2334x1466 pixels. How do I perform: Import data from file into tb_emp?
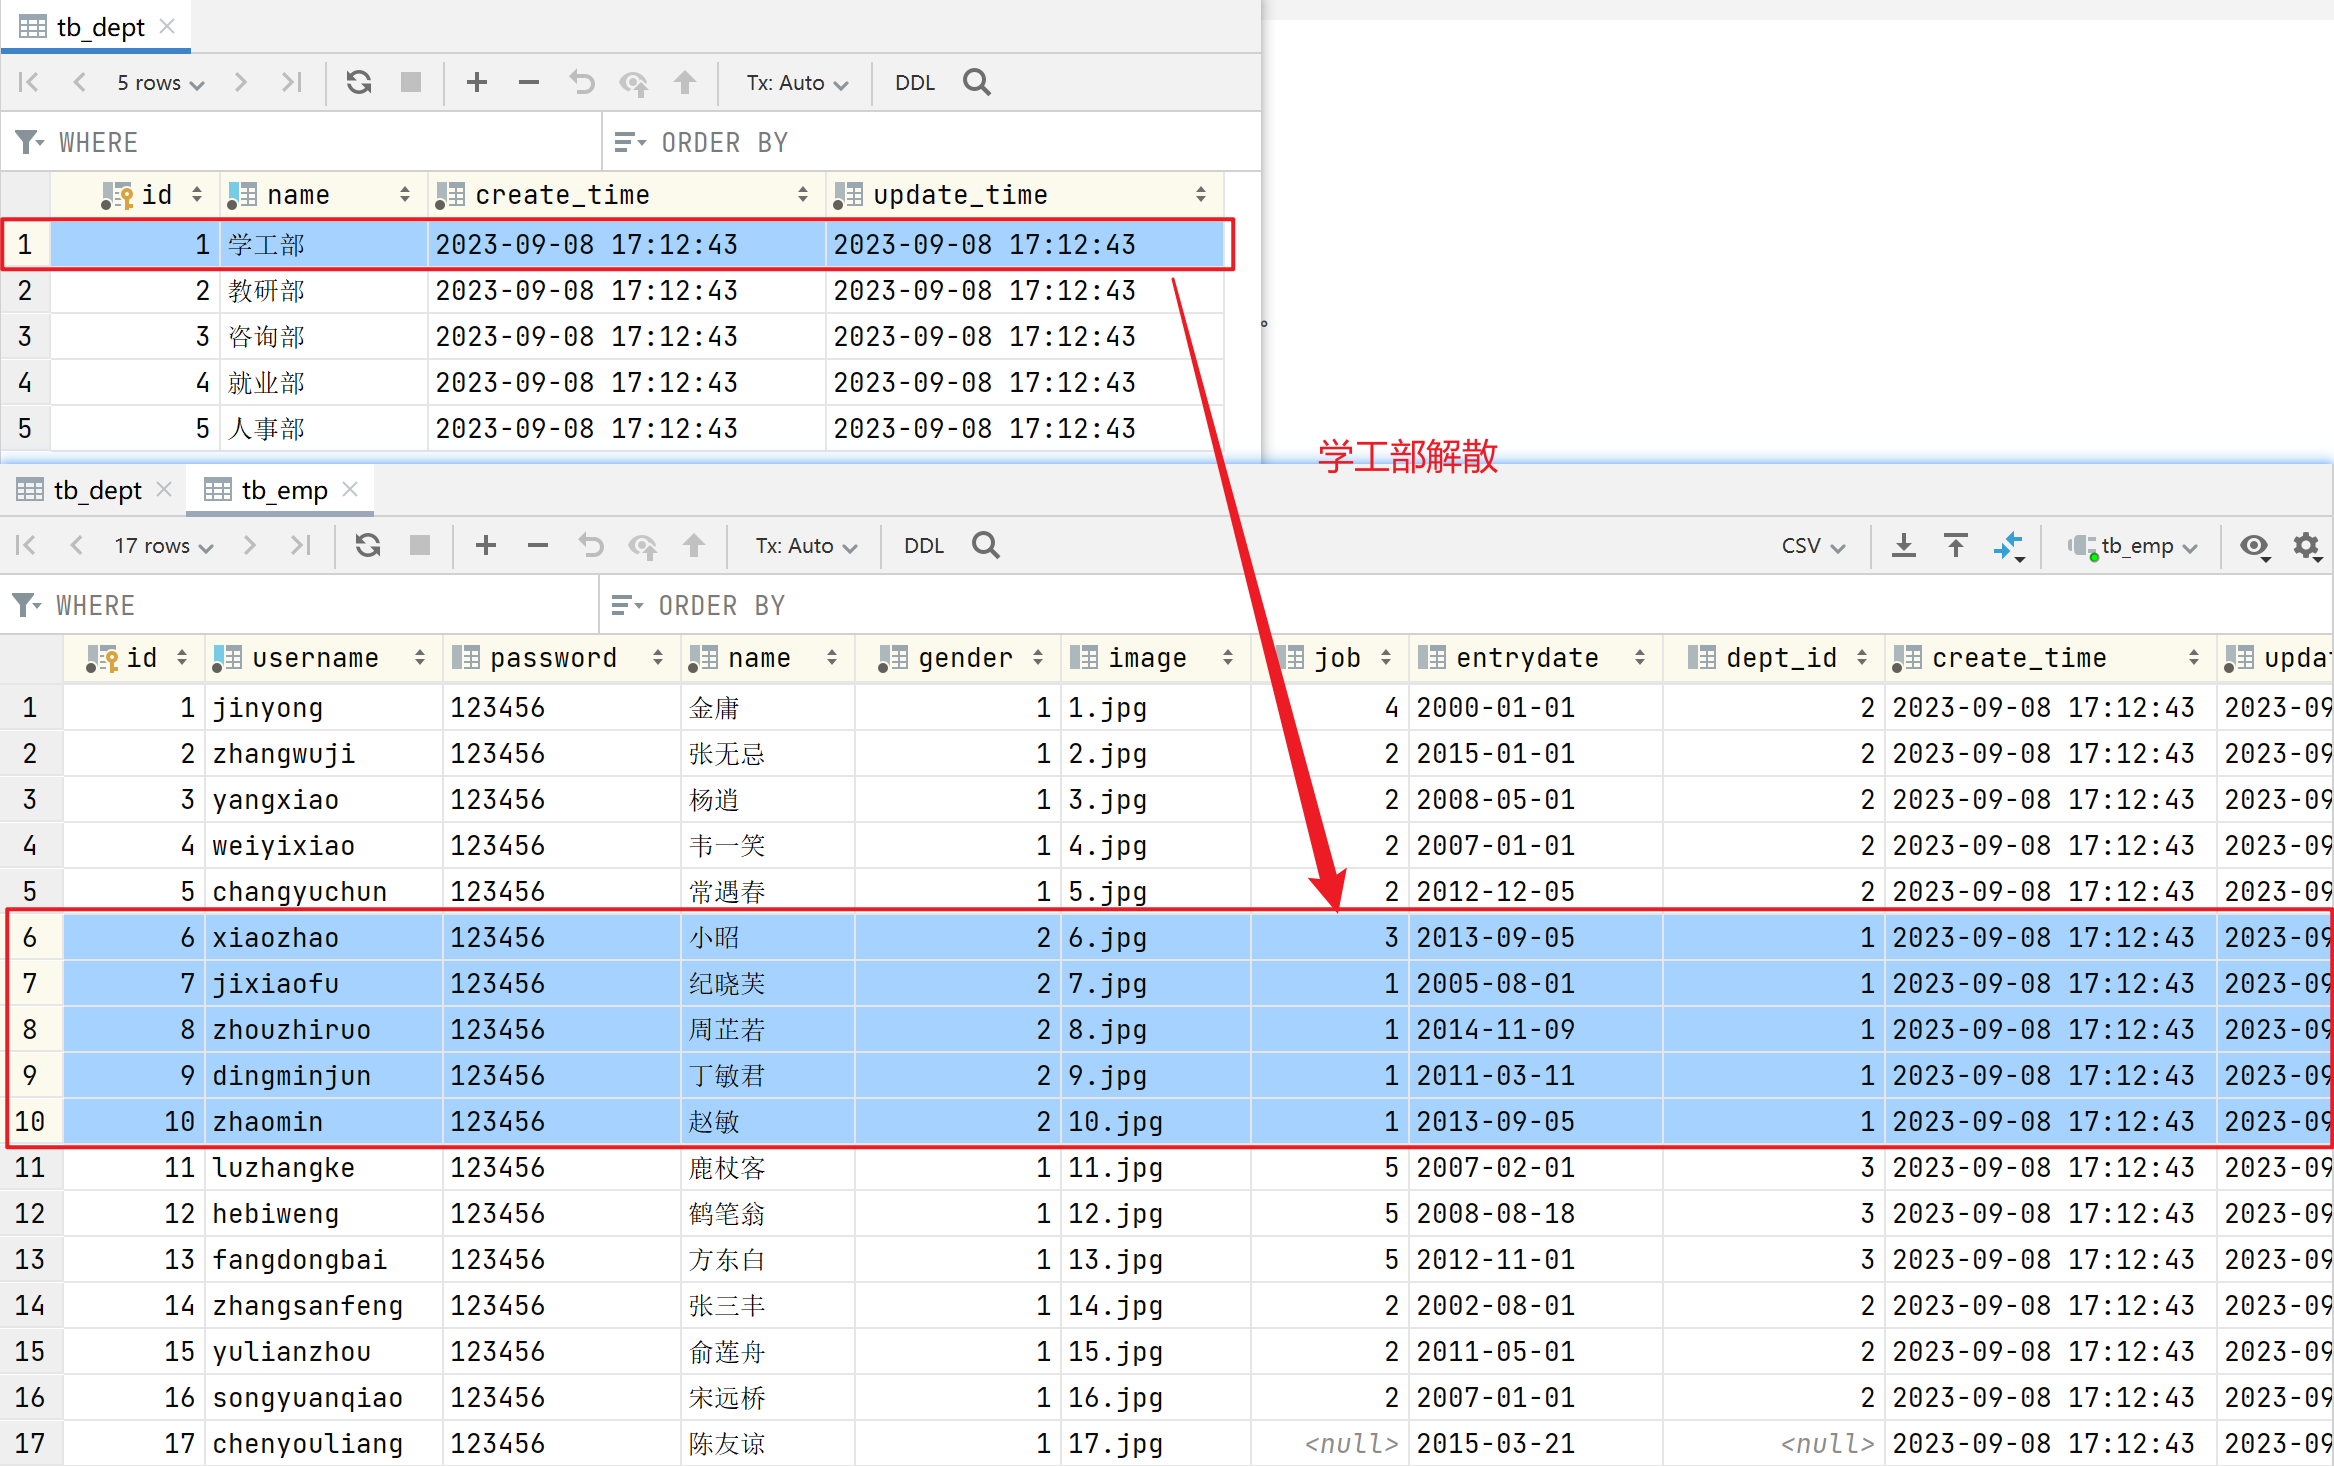tap(1956, 546)
